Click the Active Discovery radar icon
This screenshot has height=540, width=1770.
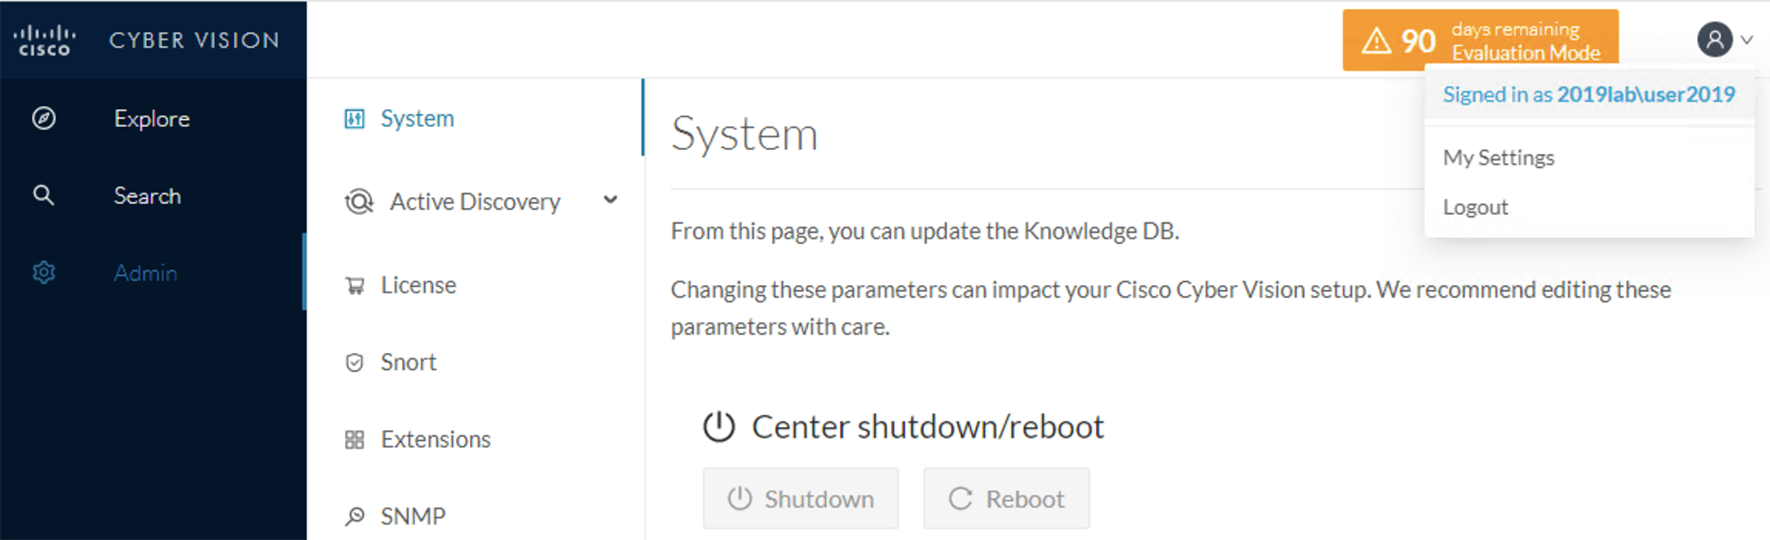coord(359,202)
